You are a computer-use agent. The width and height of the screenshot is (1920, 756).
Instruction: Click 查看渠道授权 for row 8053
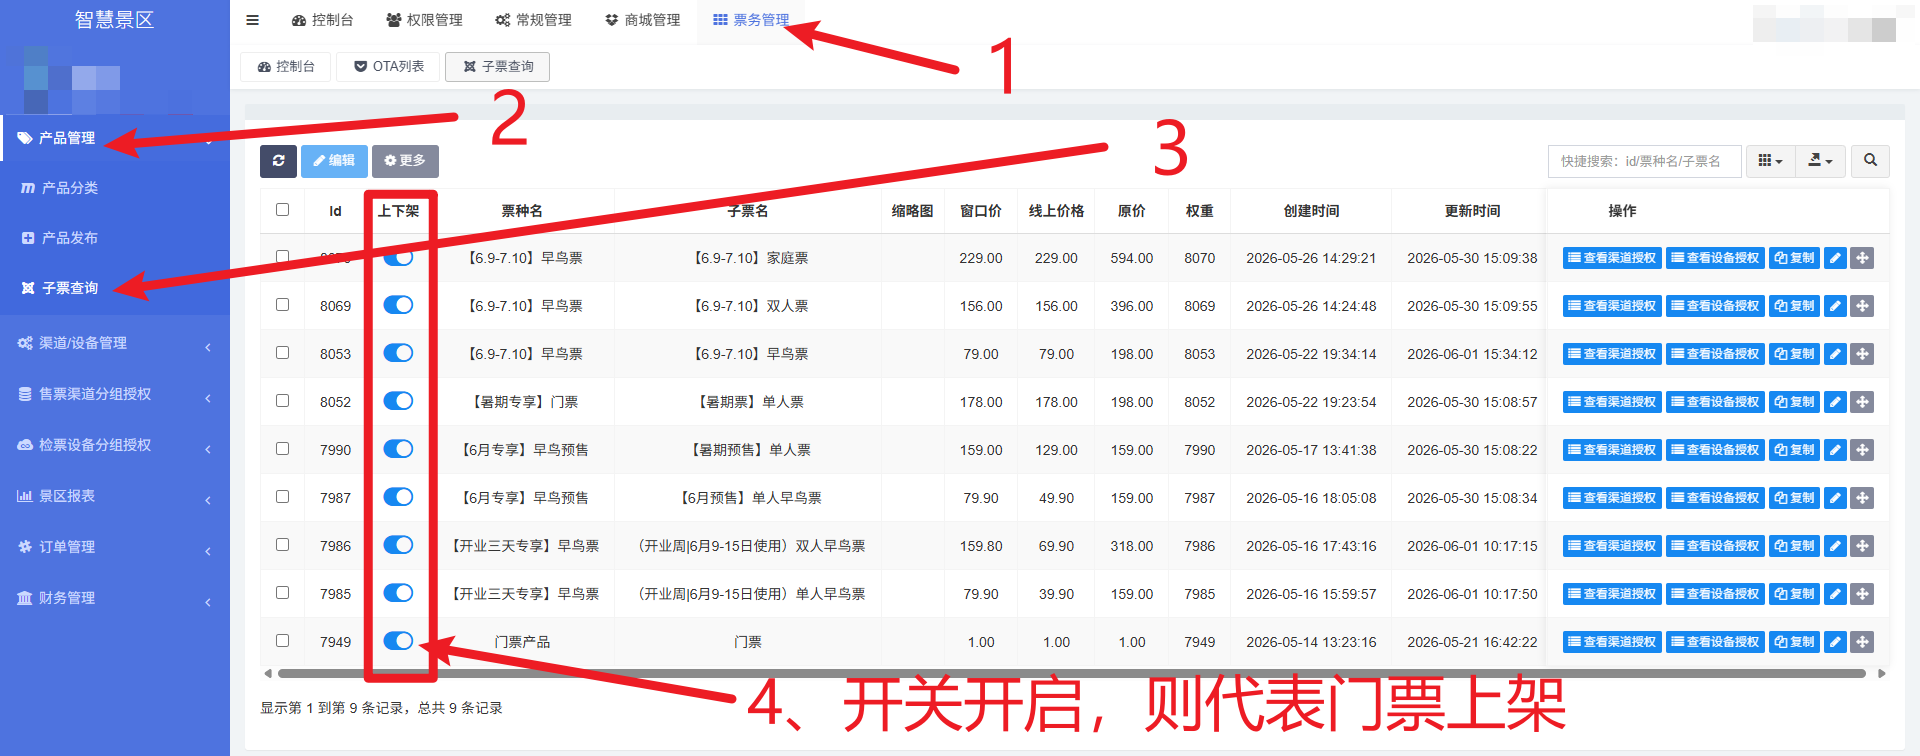pos(1612,354)
